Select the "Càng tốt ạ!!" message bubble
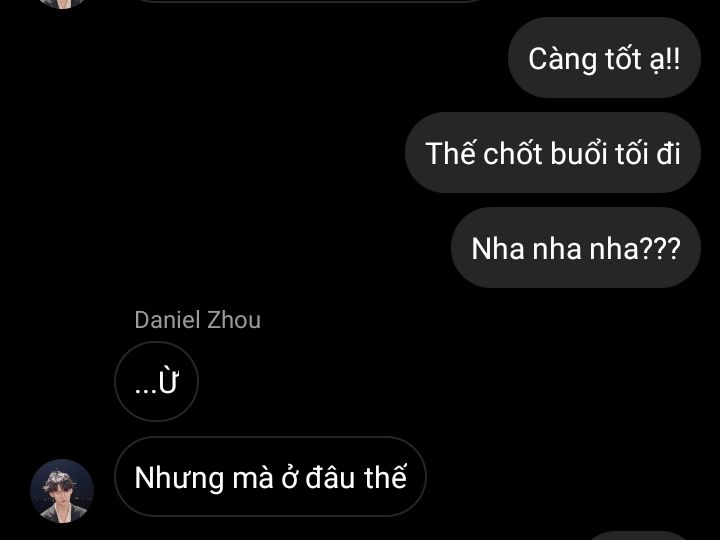Viewport: 720px width, 540px height. (x=604, y=58)
